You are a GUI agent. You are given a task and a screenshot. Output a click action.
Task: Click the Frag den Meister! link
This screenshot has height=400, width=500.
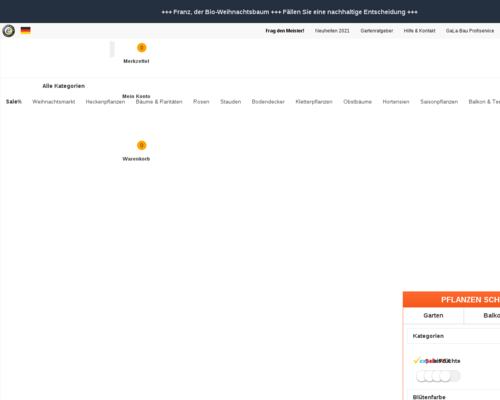(x=285, y=31)
